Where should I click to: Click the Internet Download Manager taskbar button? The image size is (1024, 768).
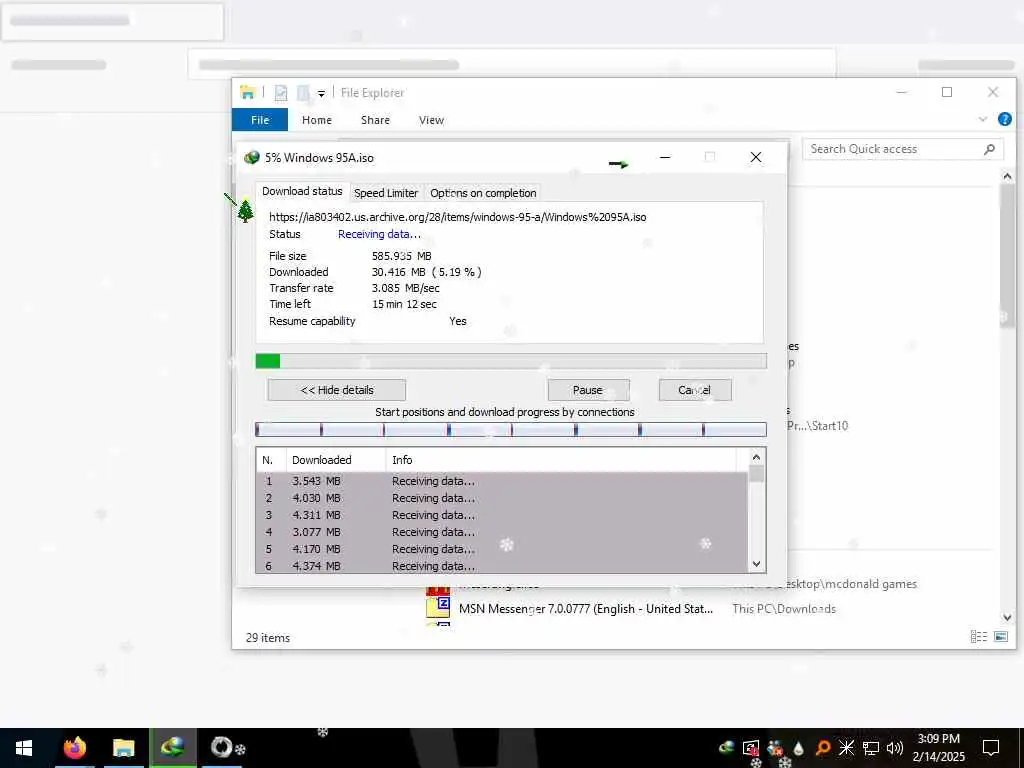(x=172, y=748)
